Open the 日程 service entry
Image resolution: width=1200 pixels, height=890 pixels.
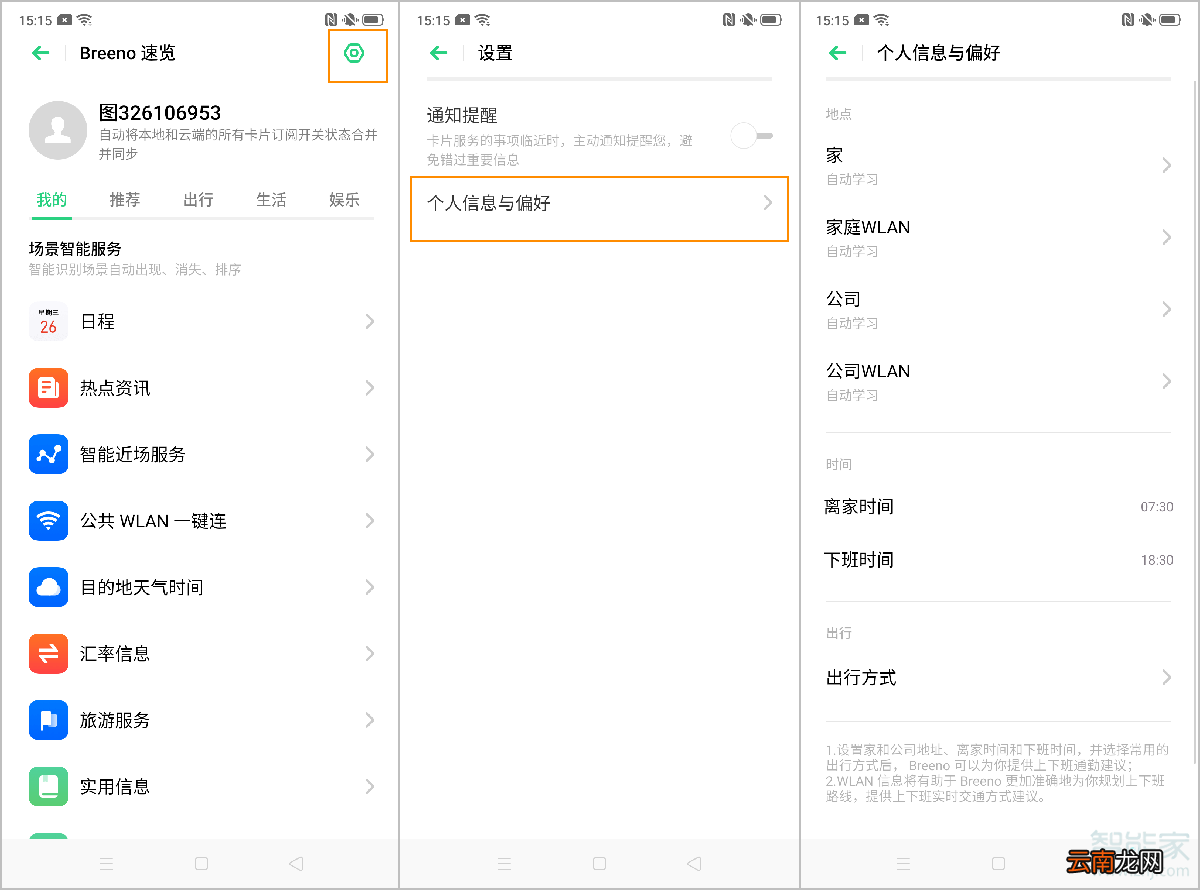click(200, 321)
